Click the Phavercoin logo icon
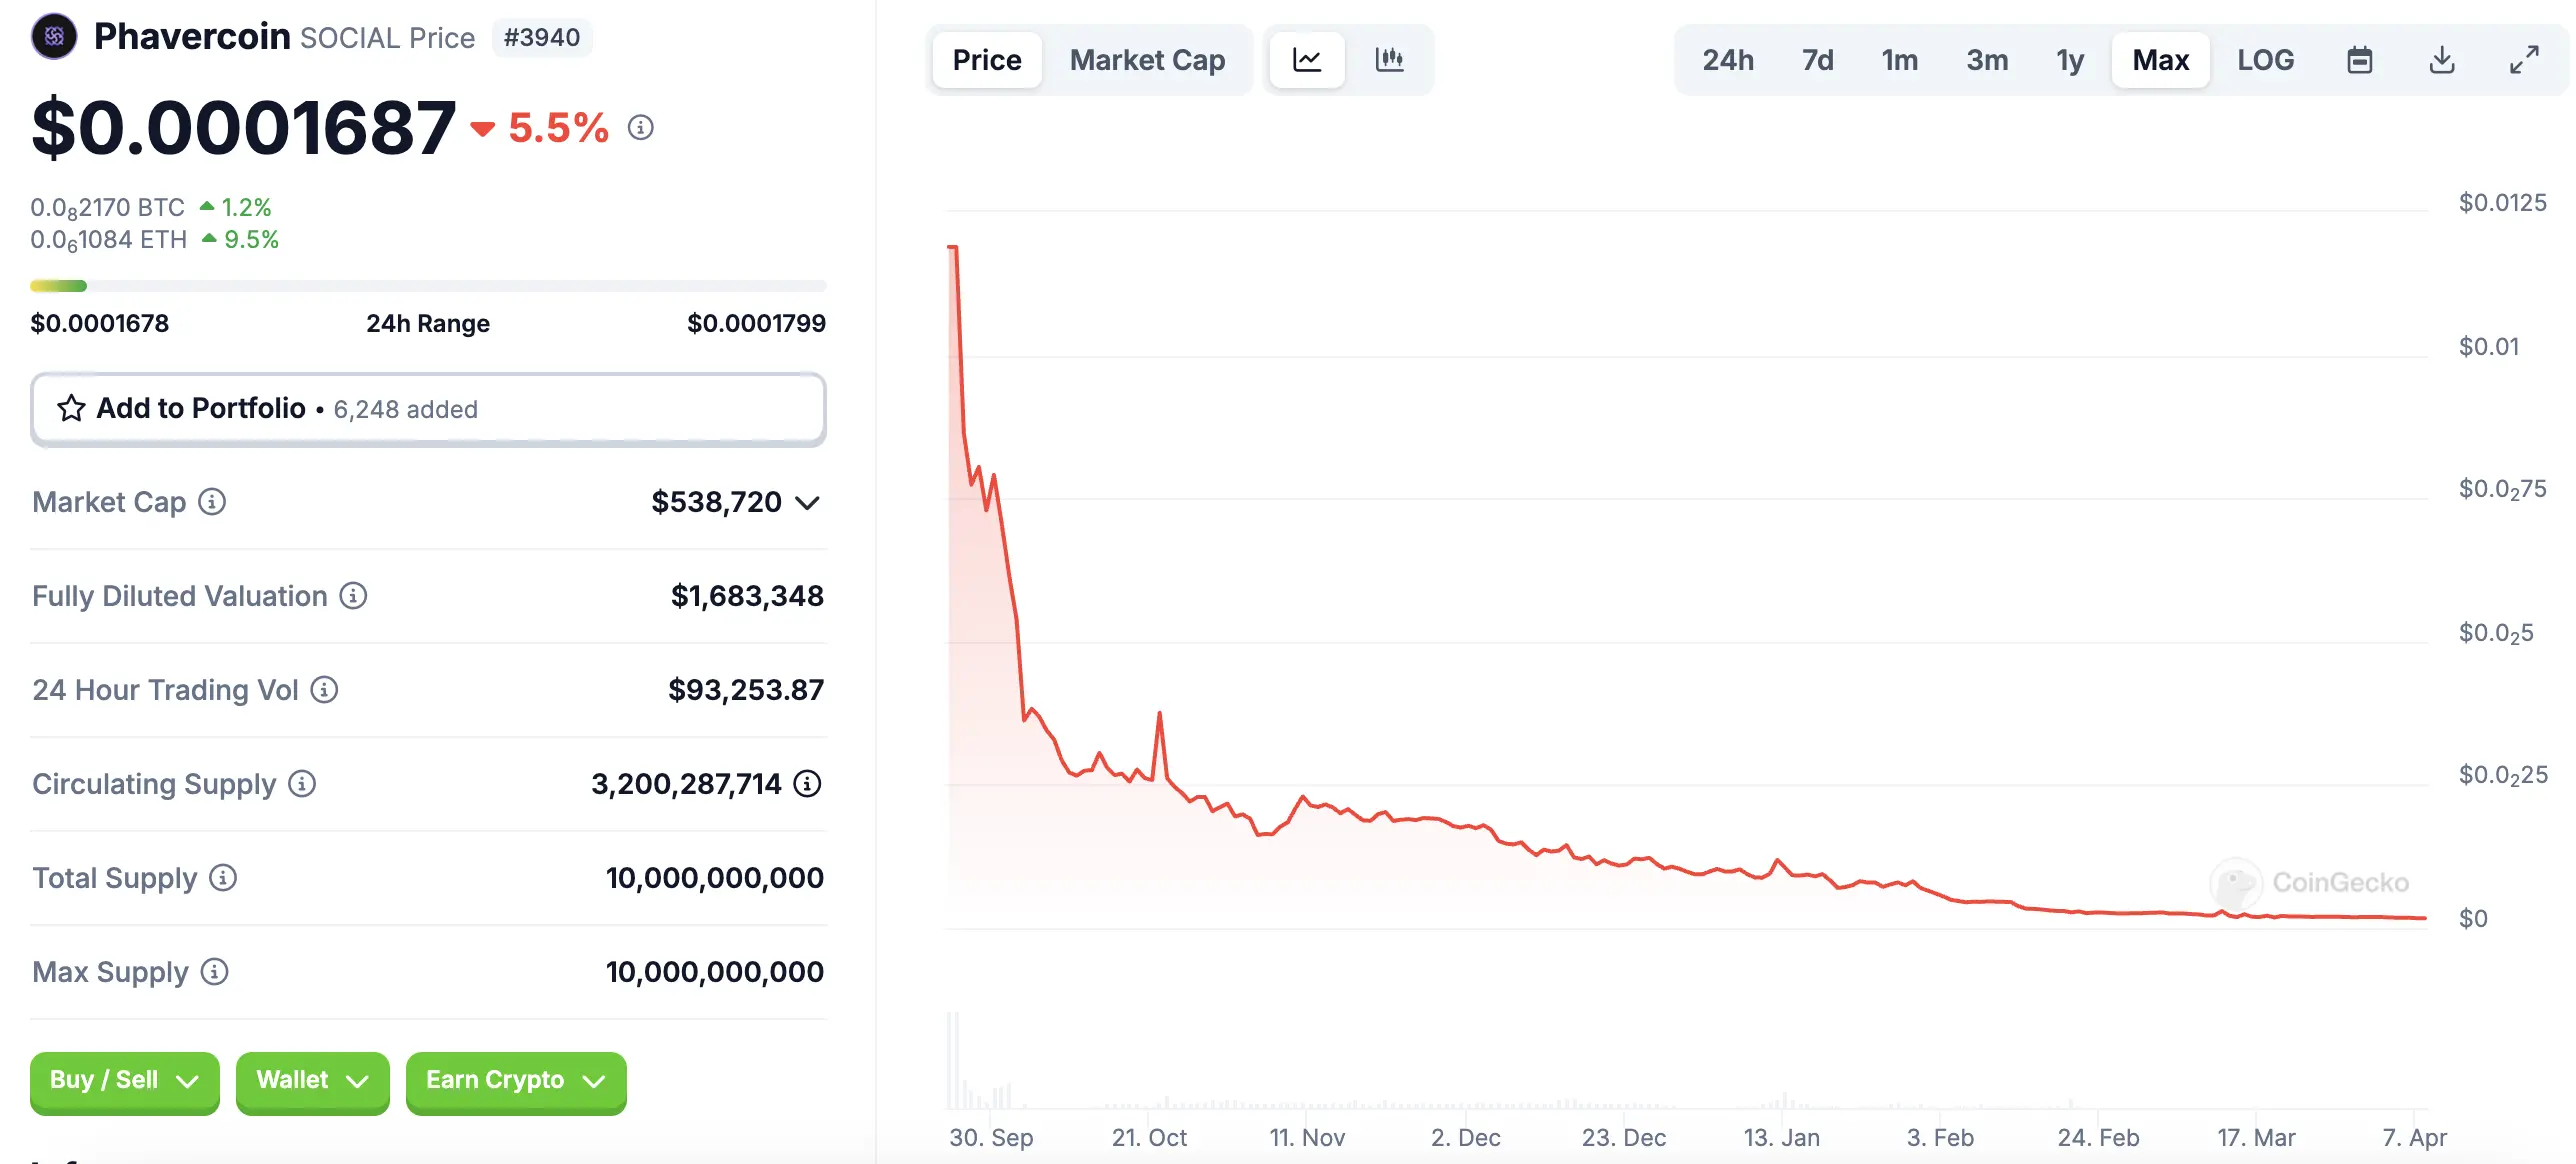The height and width of the screenshot is (1164, 2576). pyautogui.click(x=55, y=37)
